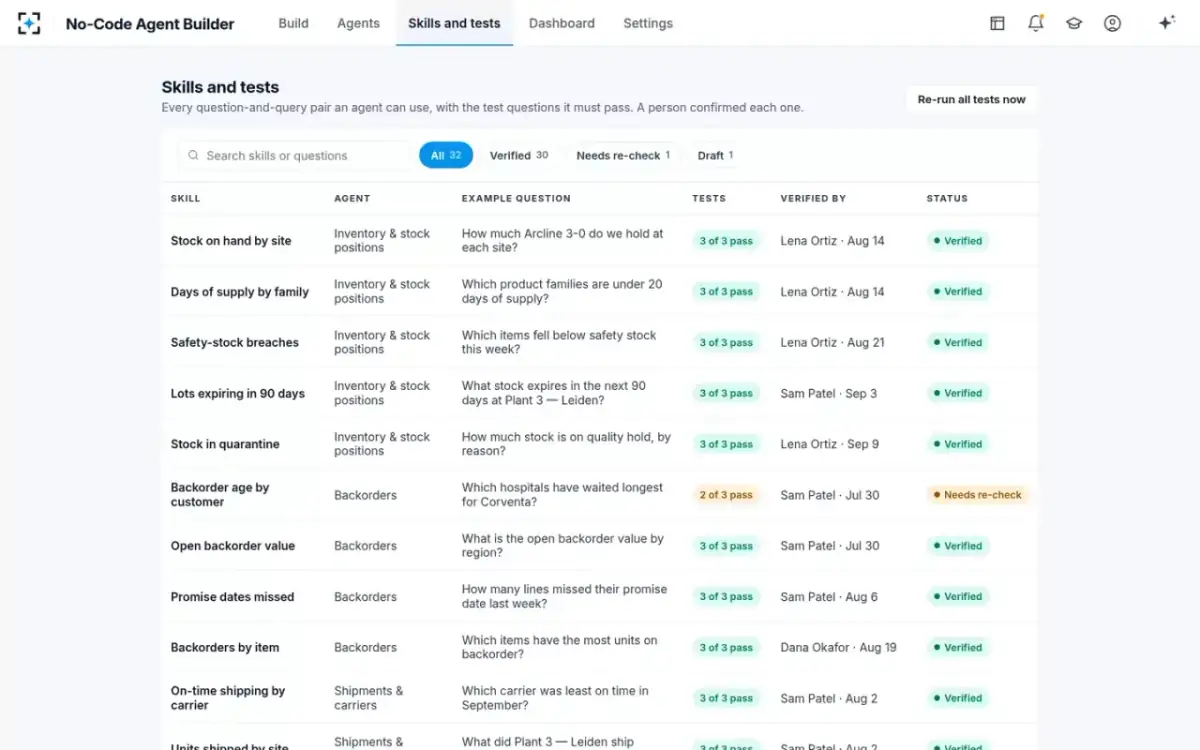Click question about Plant 3 — Leiden stock expiring
Screen dimensions: 1200x750
[x=554, y=393]
